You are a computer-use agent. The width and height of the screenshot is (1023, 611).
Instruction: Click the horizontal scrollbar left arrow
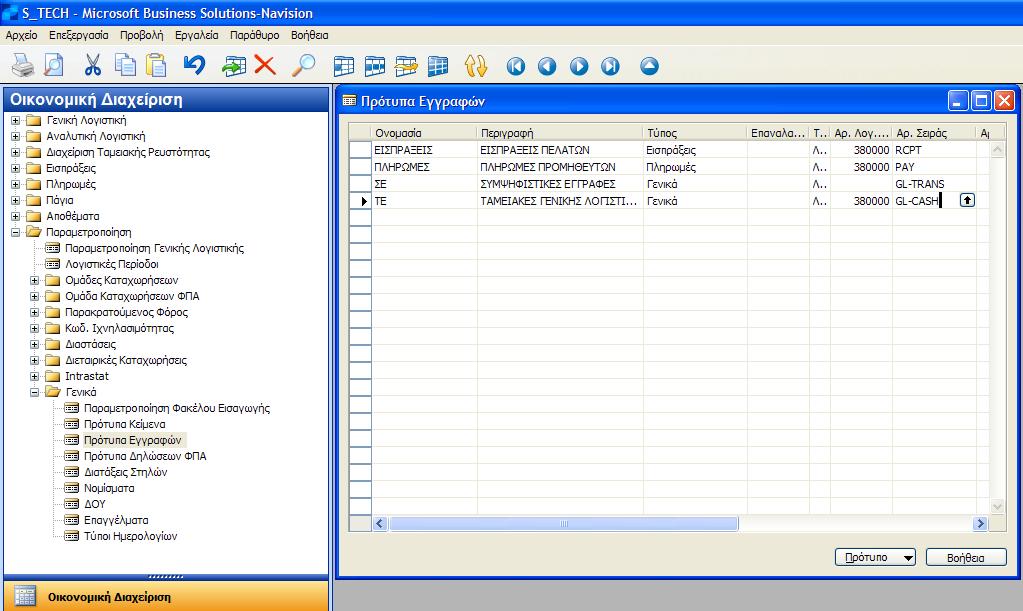[x=380, y=524]
